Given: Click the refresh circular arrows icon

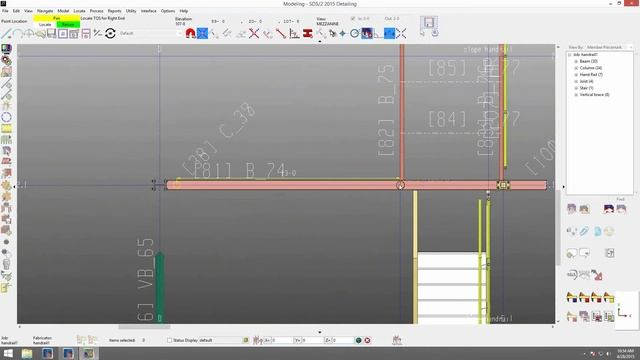Looking at the screenshot, I should (110, 33).
